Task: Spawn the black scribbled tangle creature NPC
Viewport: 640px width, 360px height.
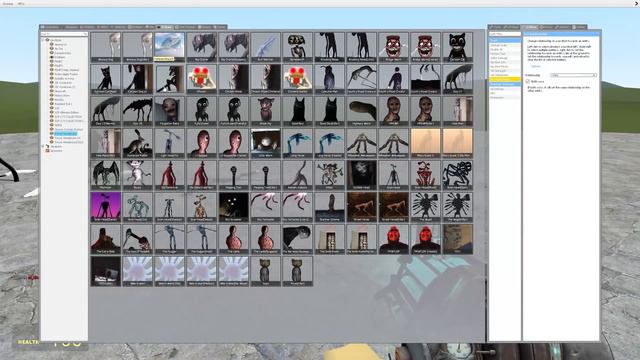Action: tap(457, 175)
